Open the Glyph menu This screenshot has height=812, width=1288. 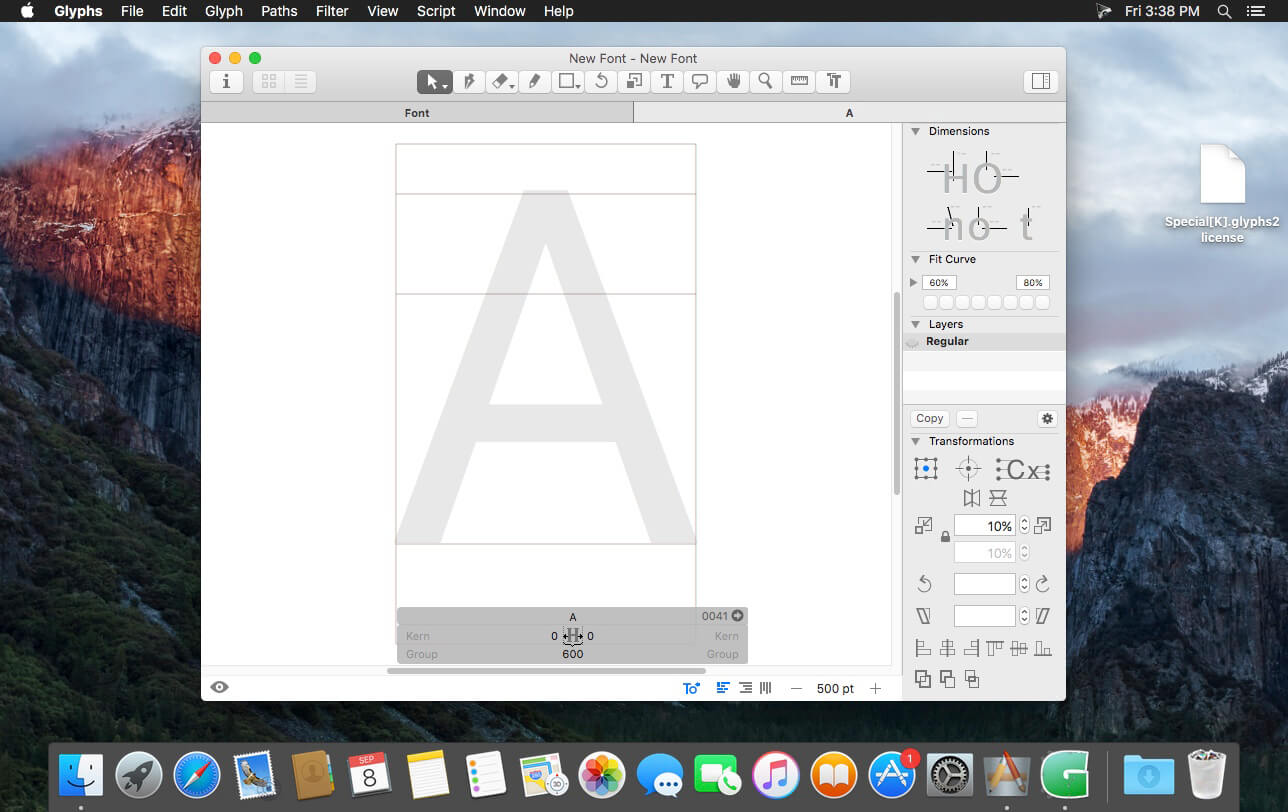tap(223, 11)
